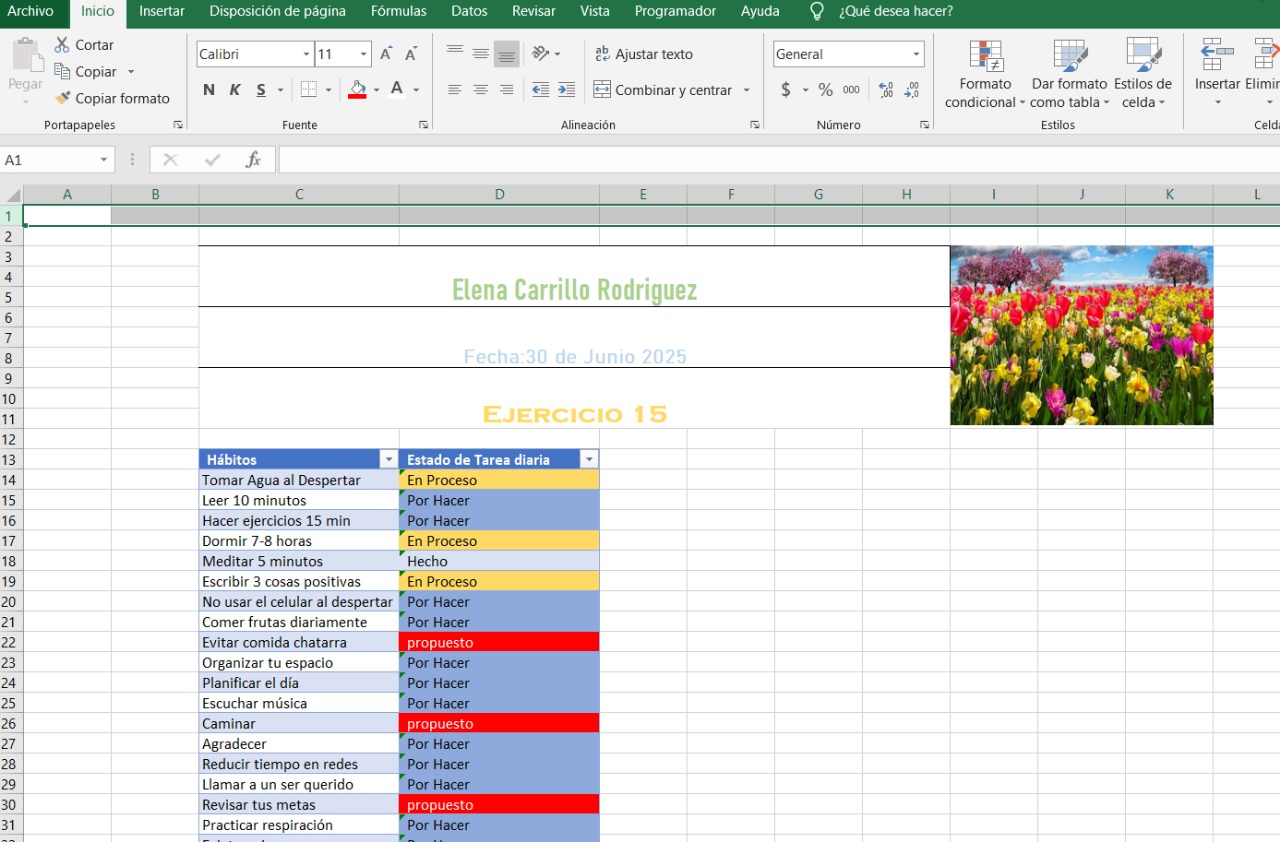
Task: Apply center text alignment
Action: (480, 90)
